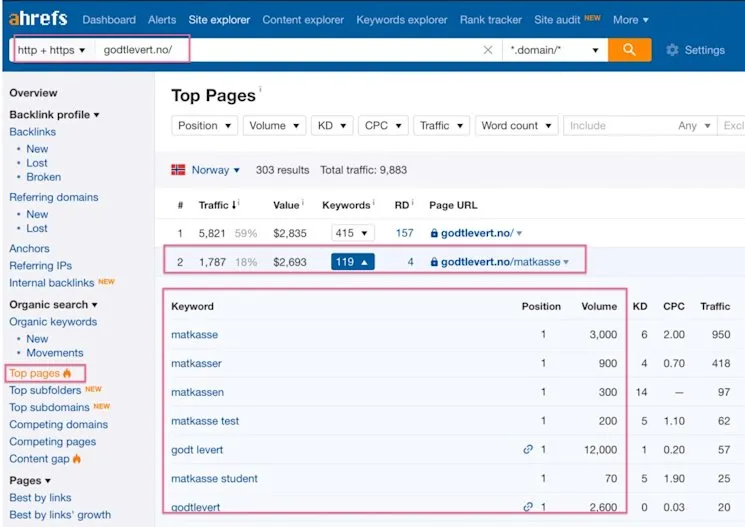745x527 pixels.
Task: Click the link icon beside godt levert position
Action: click(528, 450)
